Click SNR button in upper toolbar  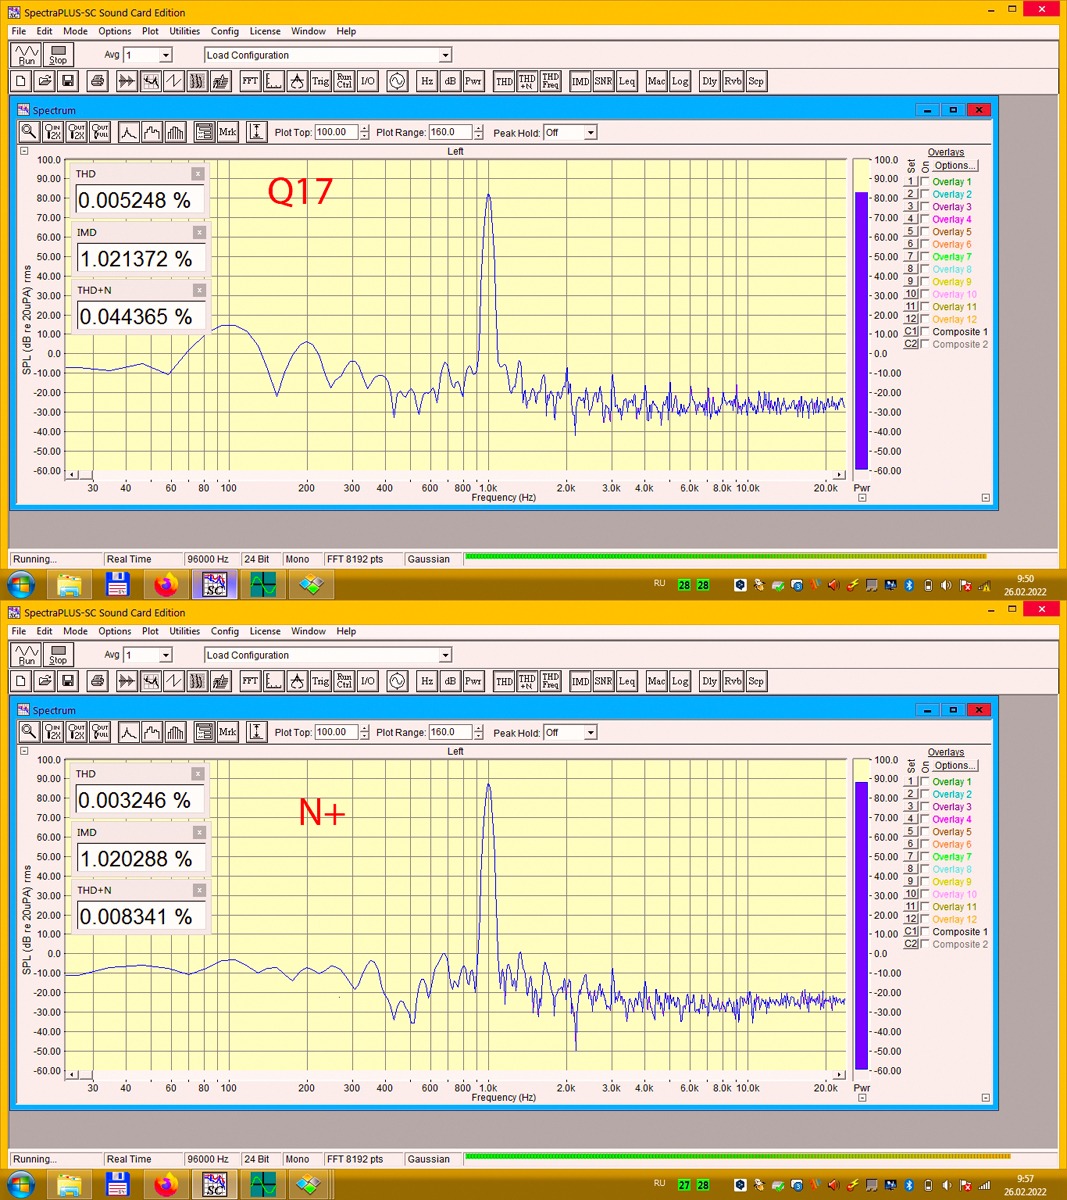(603, 81)
